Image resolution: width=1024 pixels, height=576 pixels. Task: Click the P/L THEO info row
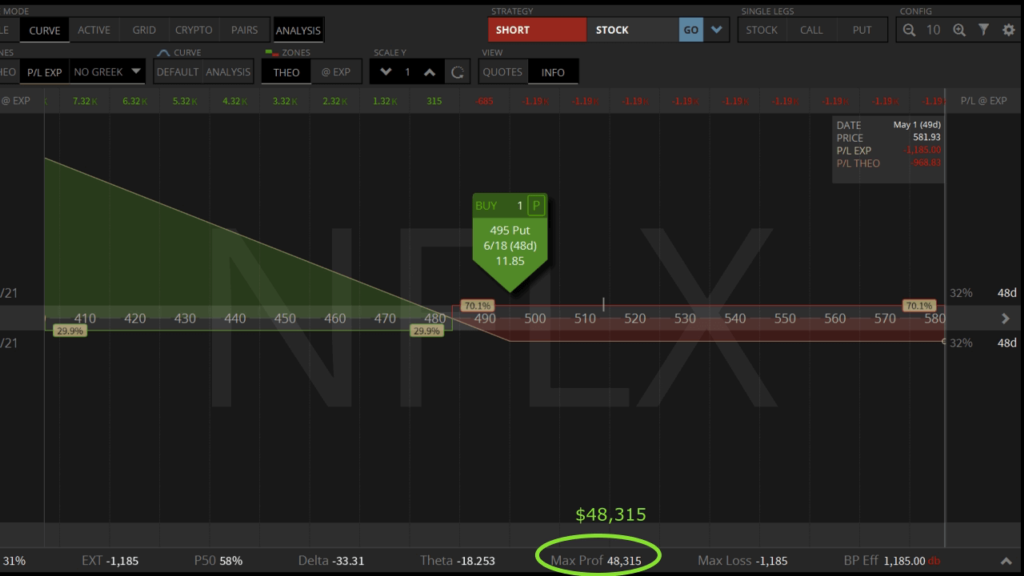click(x=888, y=163)
